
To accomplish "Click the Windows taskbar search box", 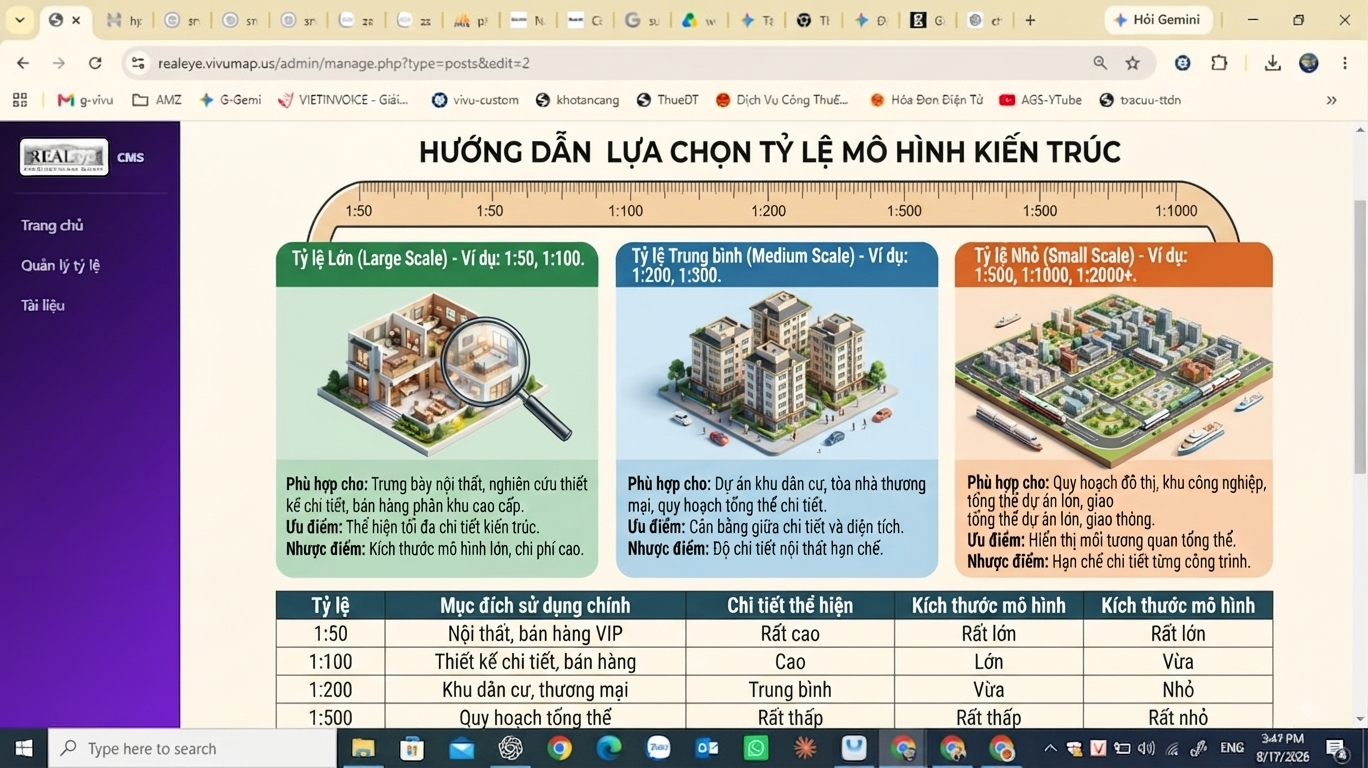I will (193, 748).
